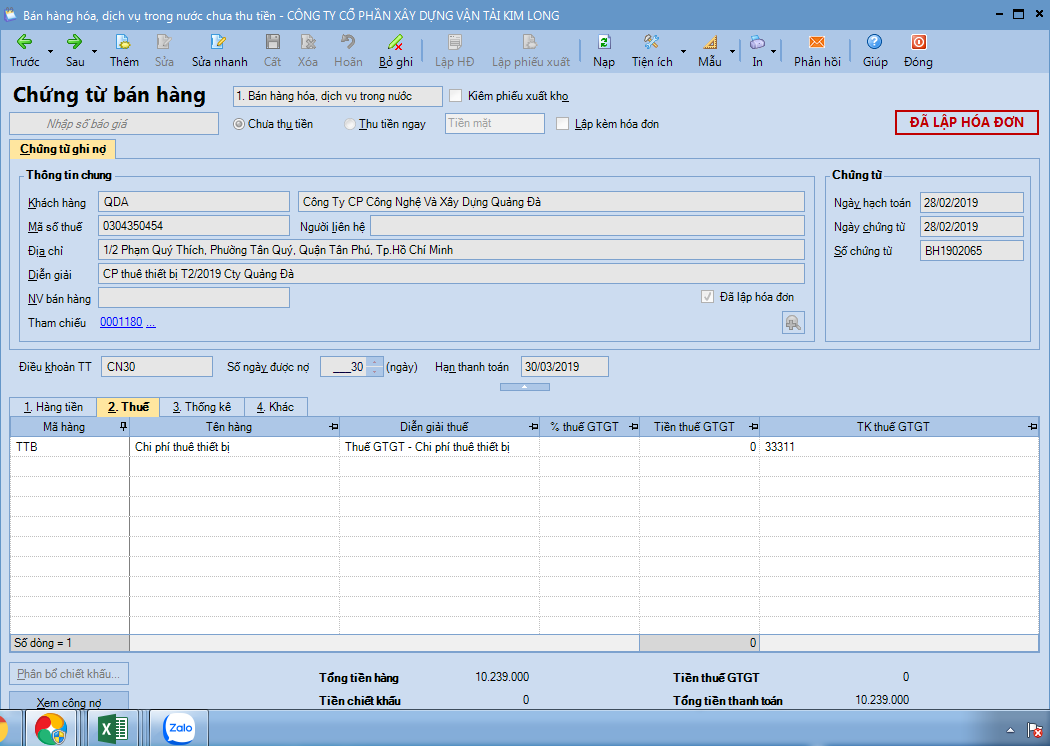Expand the In print options arrow
Screen dimensions: 1050x746
(x=773, y=51)
